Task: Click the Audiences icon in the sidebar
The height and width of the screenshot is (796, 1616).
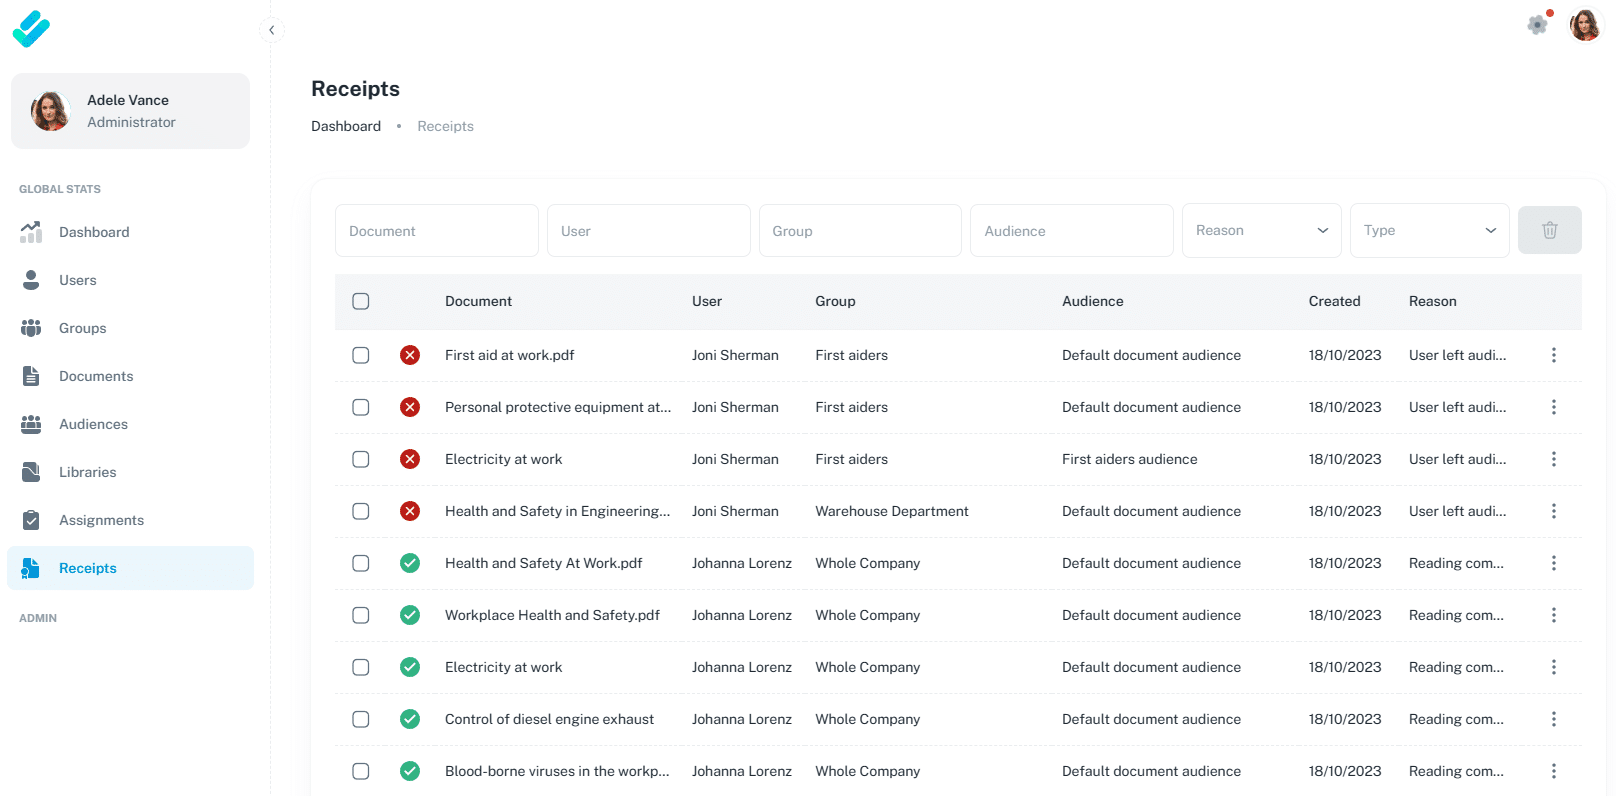Action: point(31,424)
